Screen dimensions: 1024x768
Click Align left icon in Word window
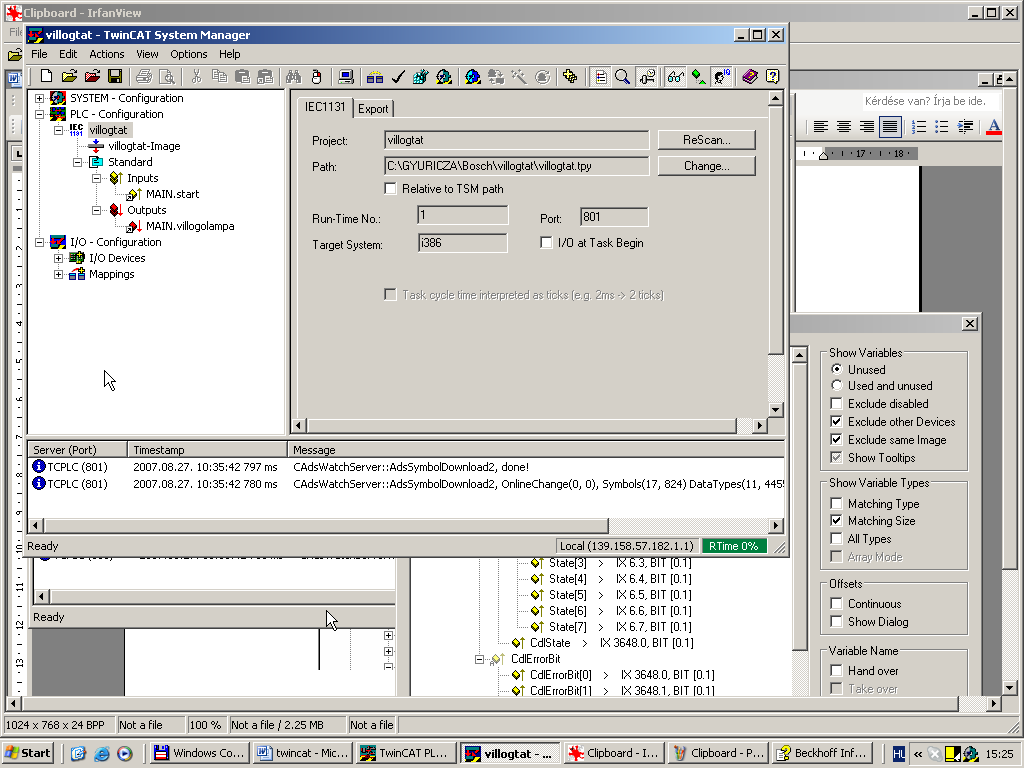tap(820, 127)
